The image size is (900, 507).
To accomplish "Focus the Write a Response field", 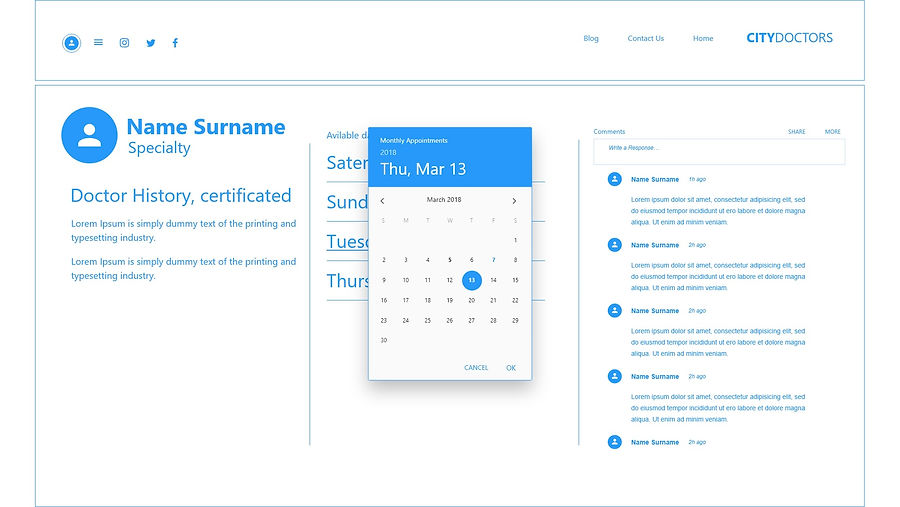I will 719,152.
